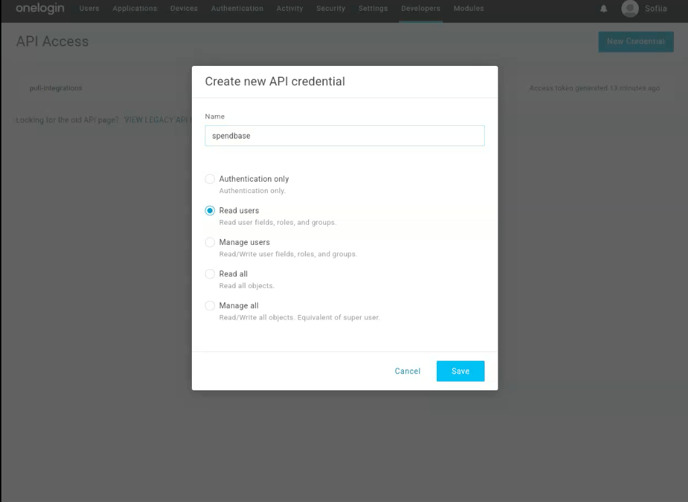Image resolution: width=688 pixels, height=502 pixels.
Task: Open the notifications bell icon
Action: pos(603,8)
